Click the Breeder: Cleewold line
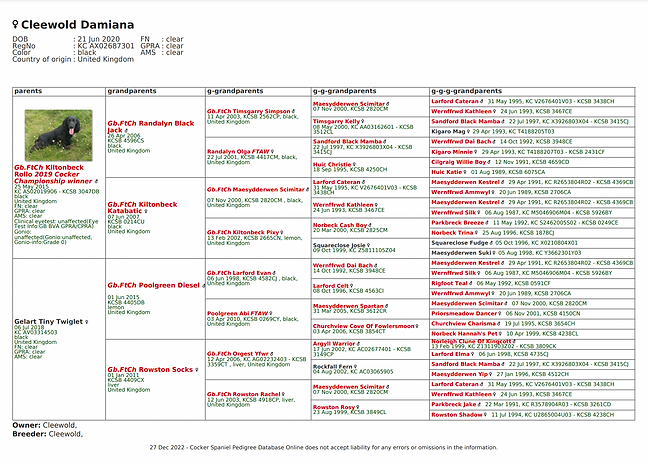The height and width of the screenshot is (462, 648). 48,434
